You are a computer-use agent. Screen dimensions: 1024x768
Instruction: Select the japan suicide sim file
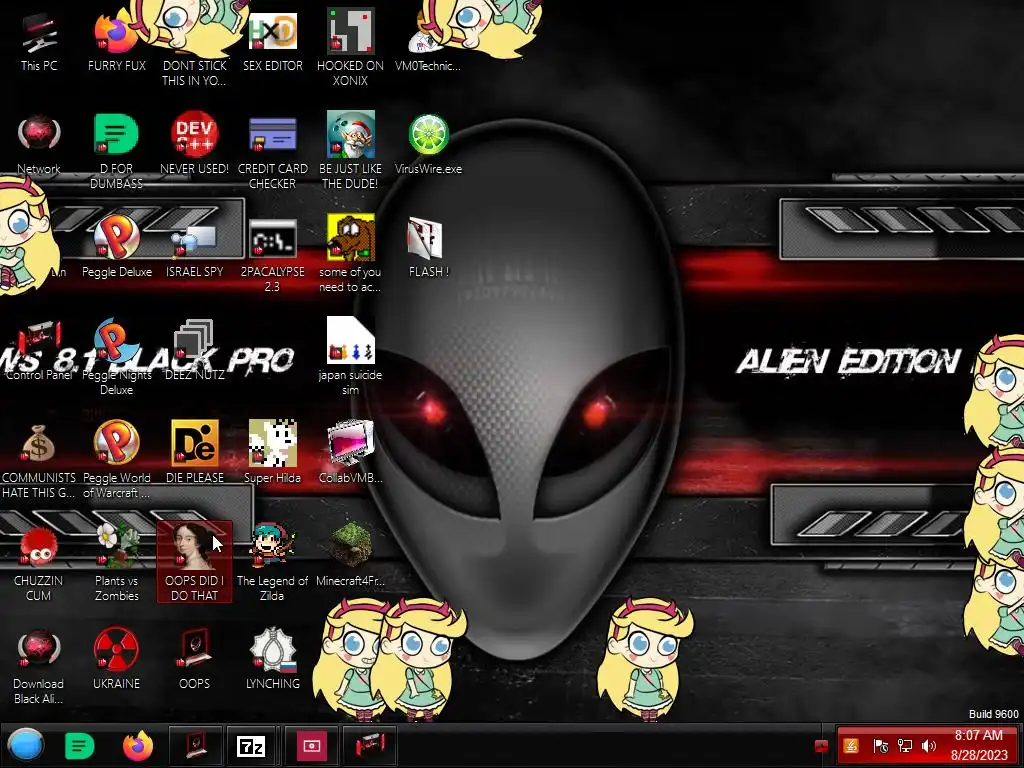coord(350,357)
